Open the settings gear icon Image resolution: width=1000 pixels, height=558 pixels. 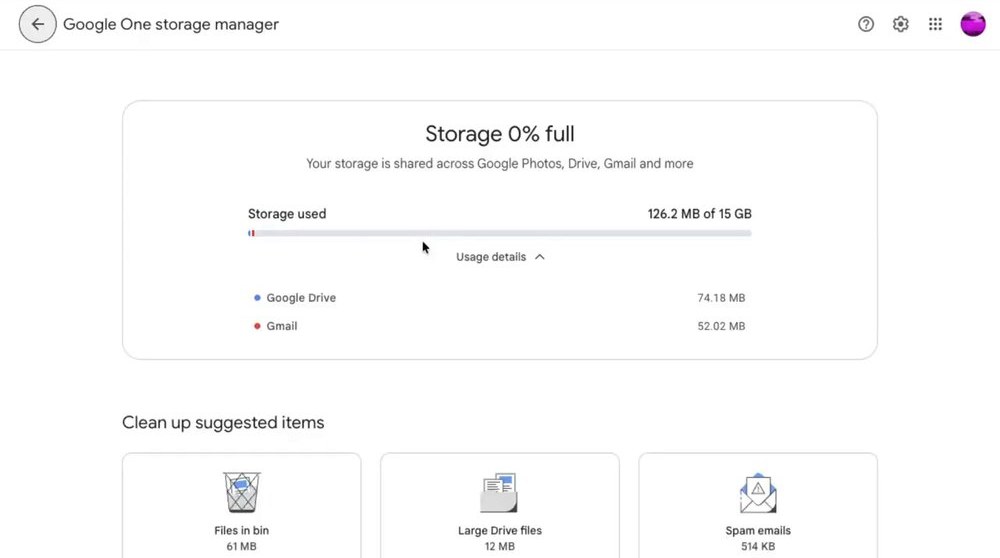click(901, 24)
